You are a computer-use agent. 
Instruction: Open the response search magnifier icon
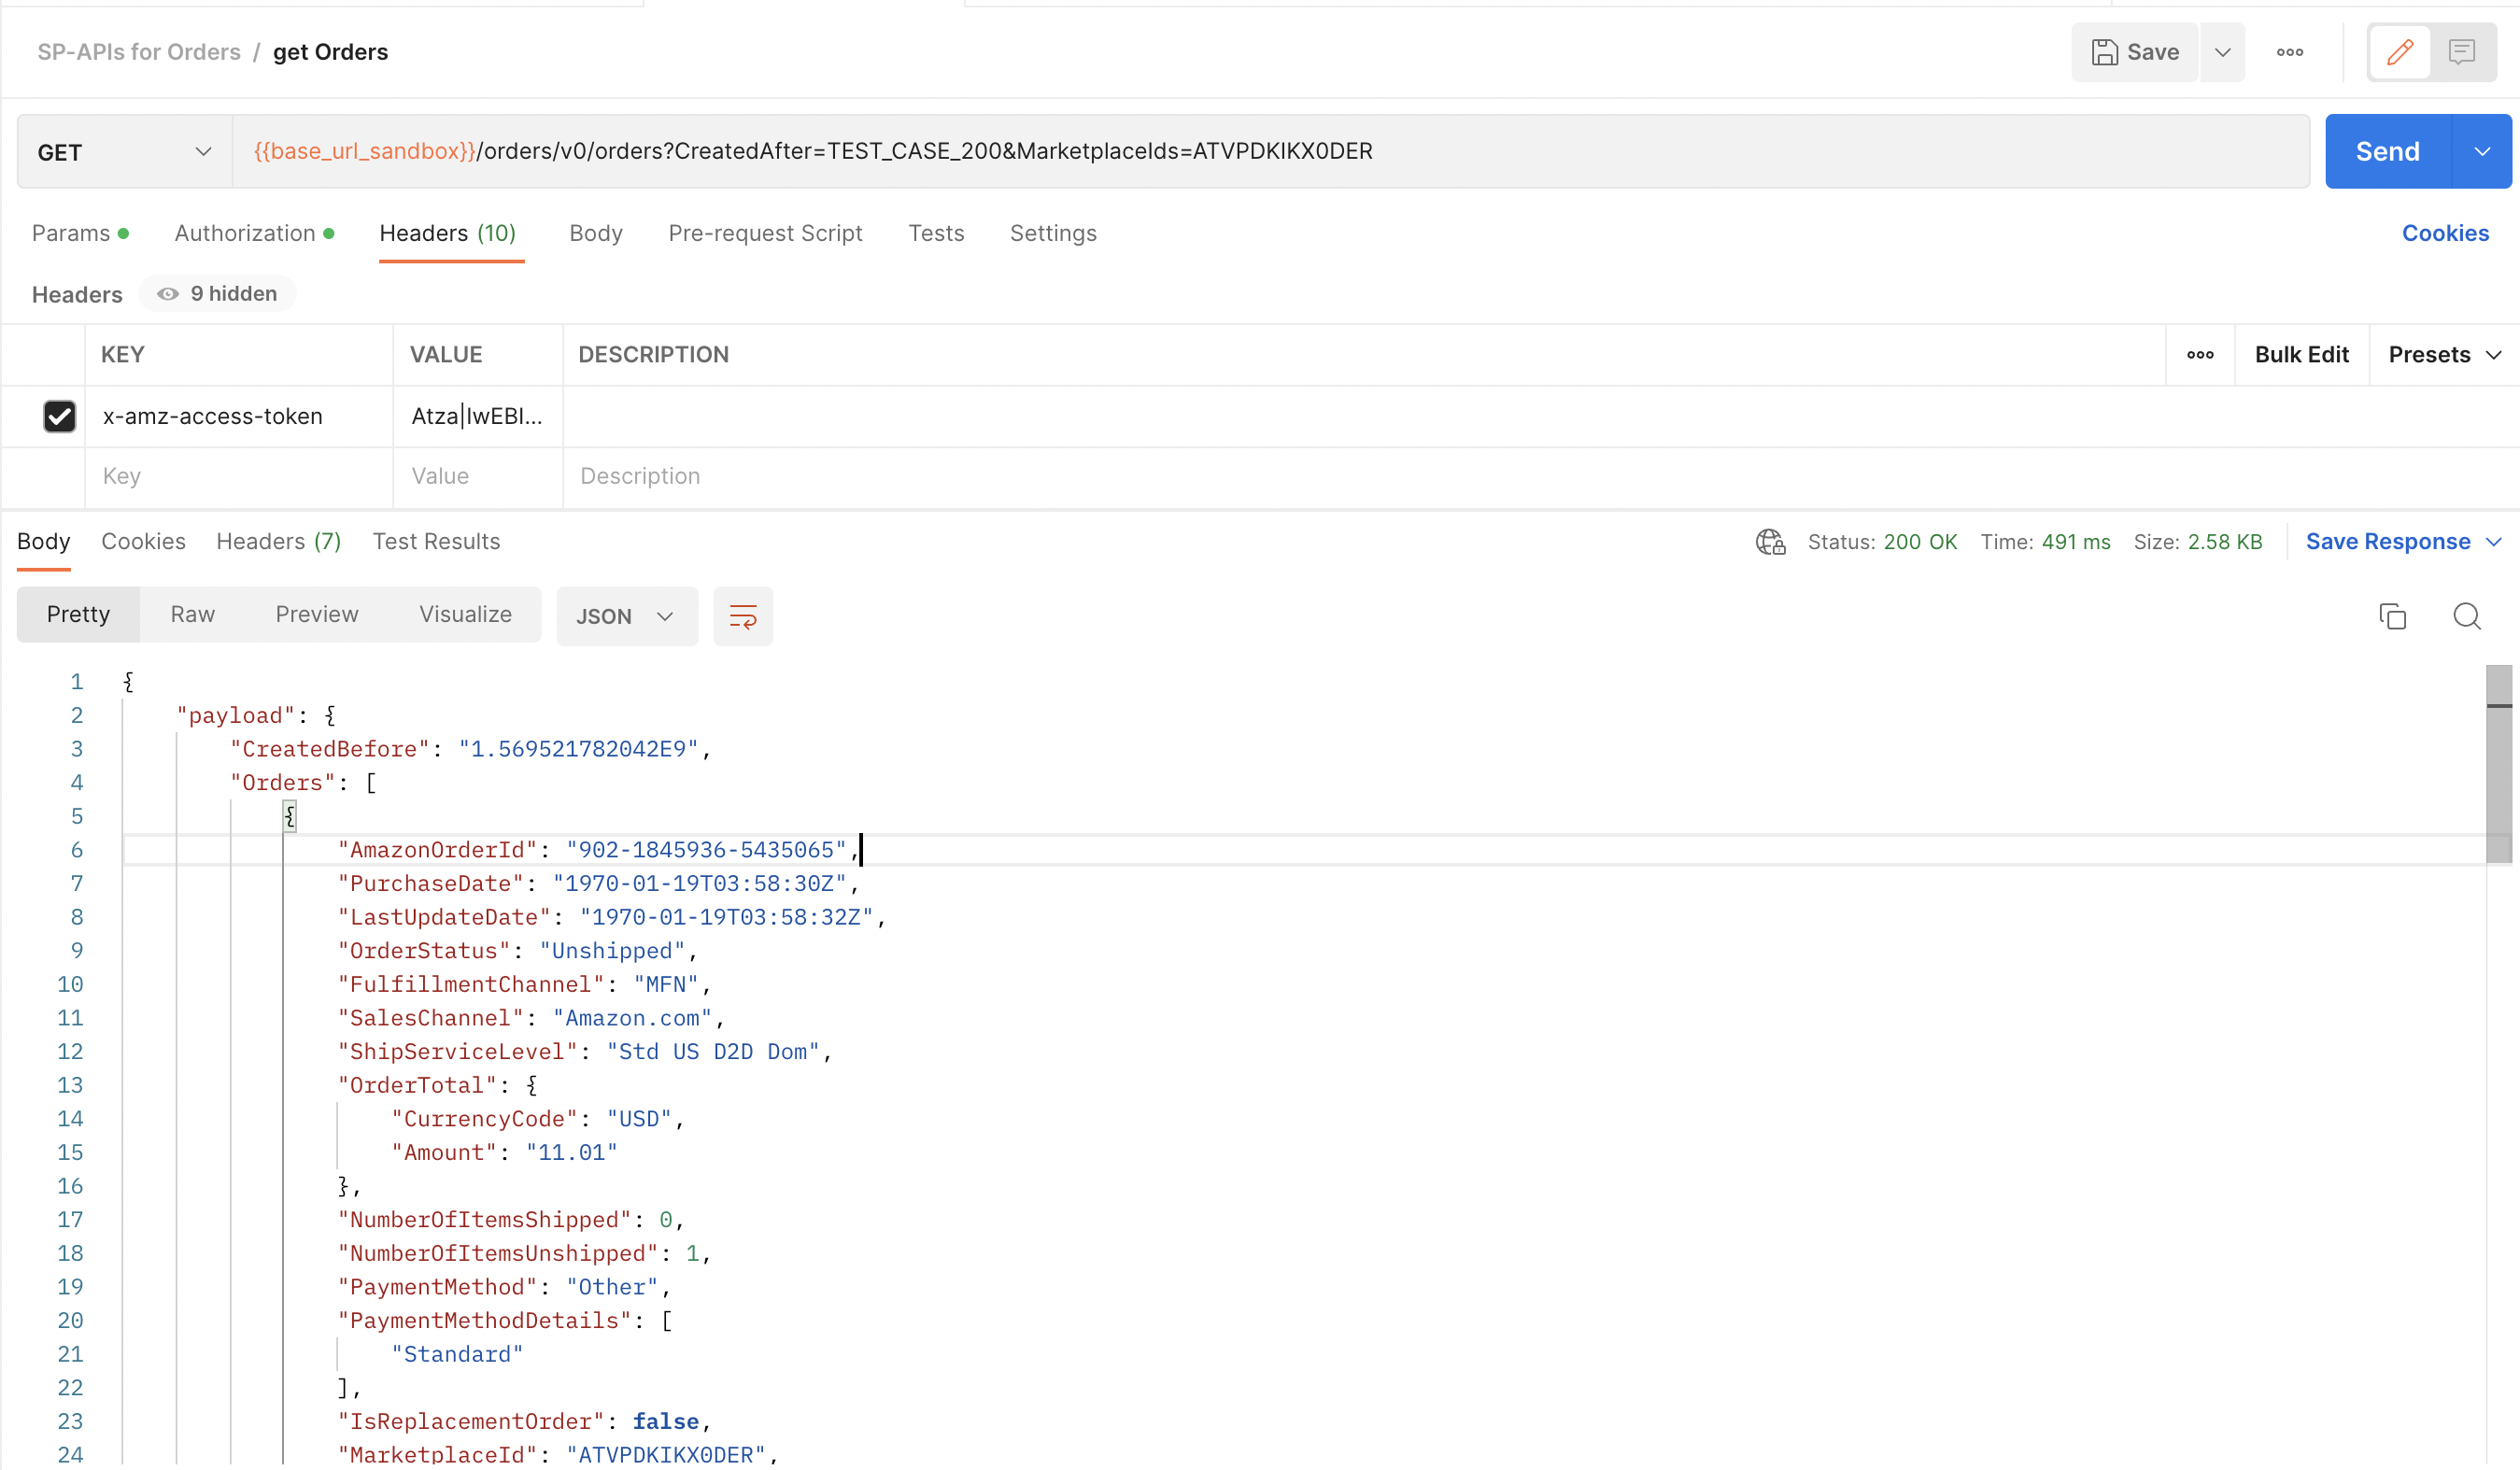[2466, 617]
